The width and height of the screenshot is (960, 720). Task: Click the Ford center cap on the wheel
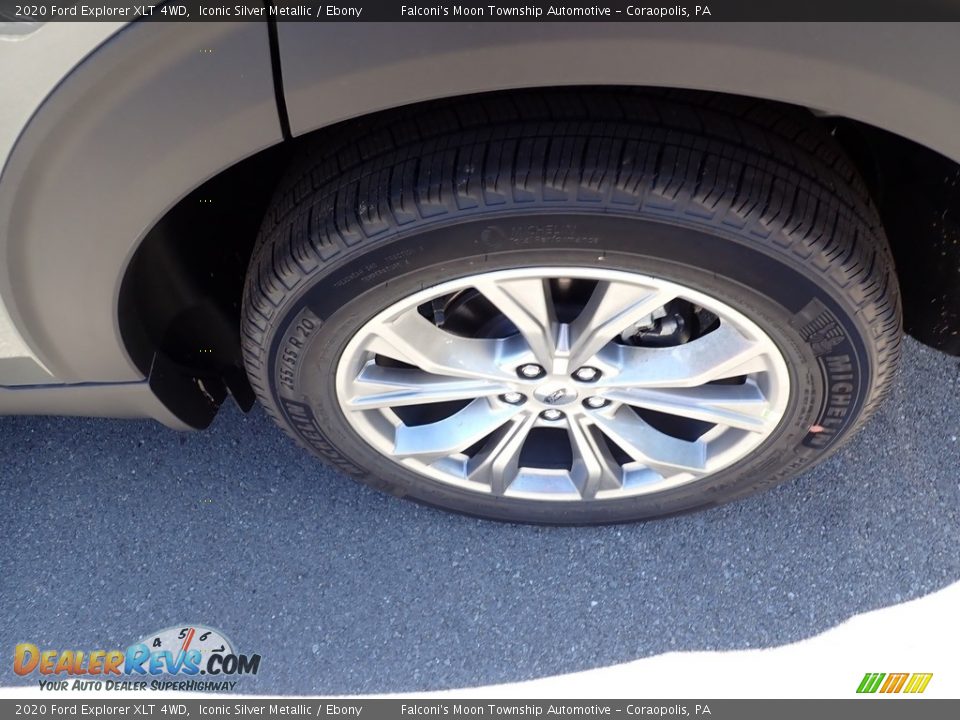[x=555, y=395]
